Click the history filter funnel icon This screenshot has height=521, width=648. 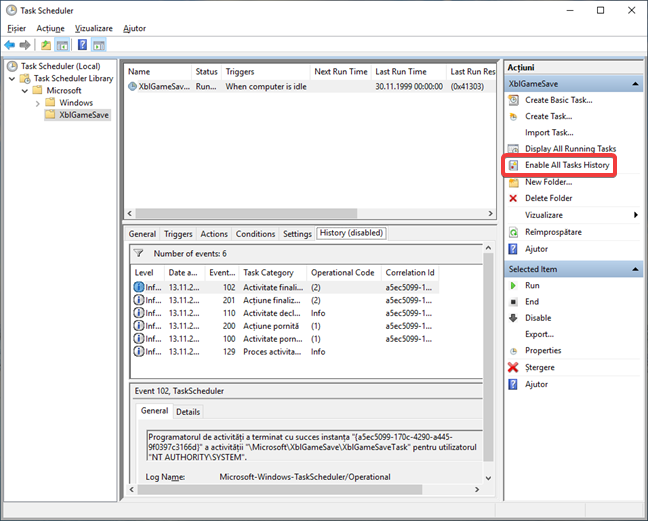coord(138,253)
